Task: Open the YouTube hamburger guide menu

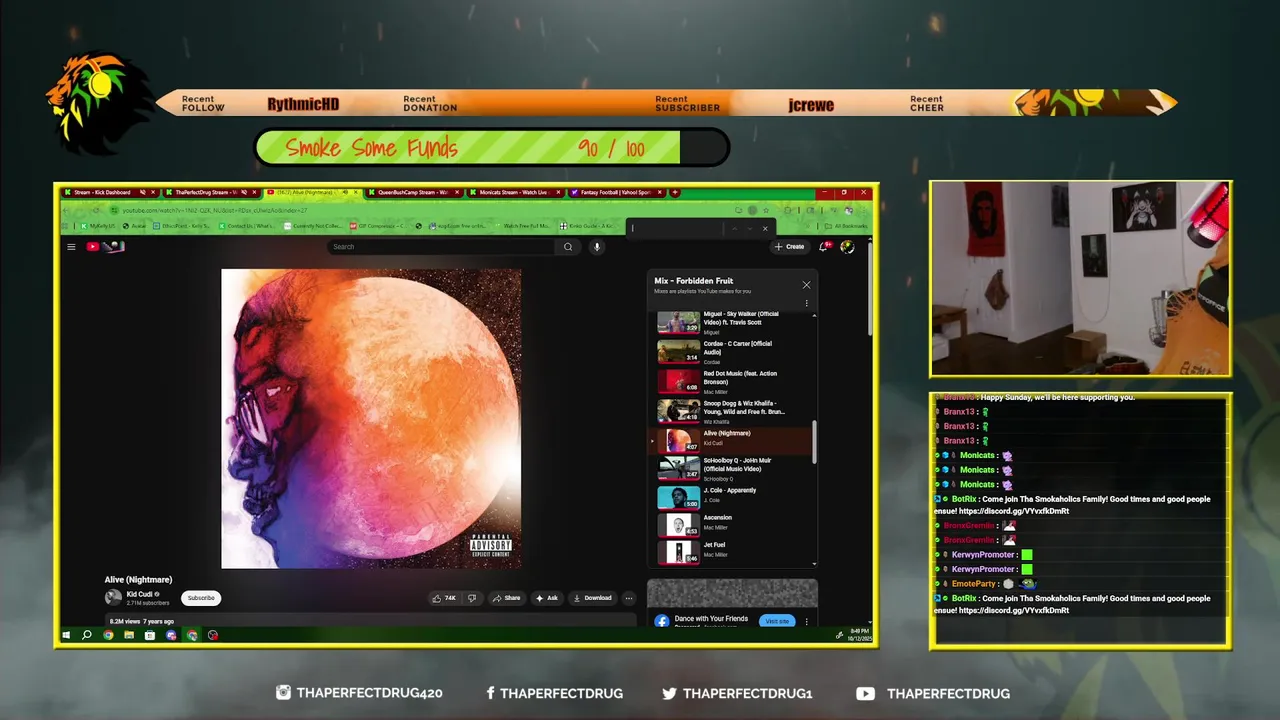Action: tap(71, 247)
